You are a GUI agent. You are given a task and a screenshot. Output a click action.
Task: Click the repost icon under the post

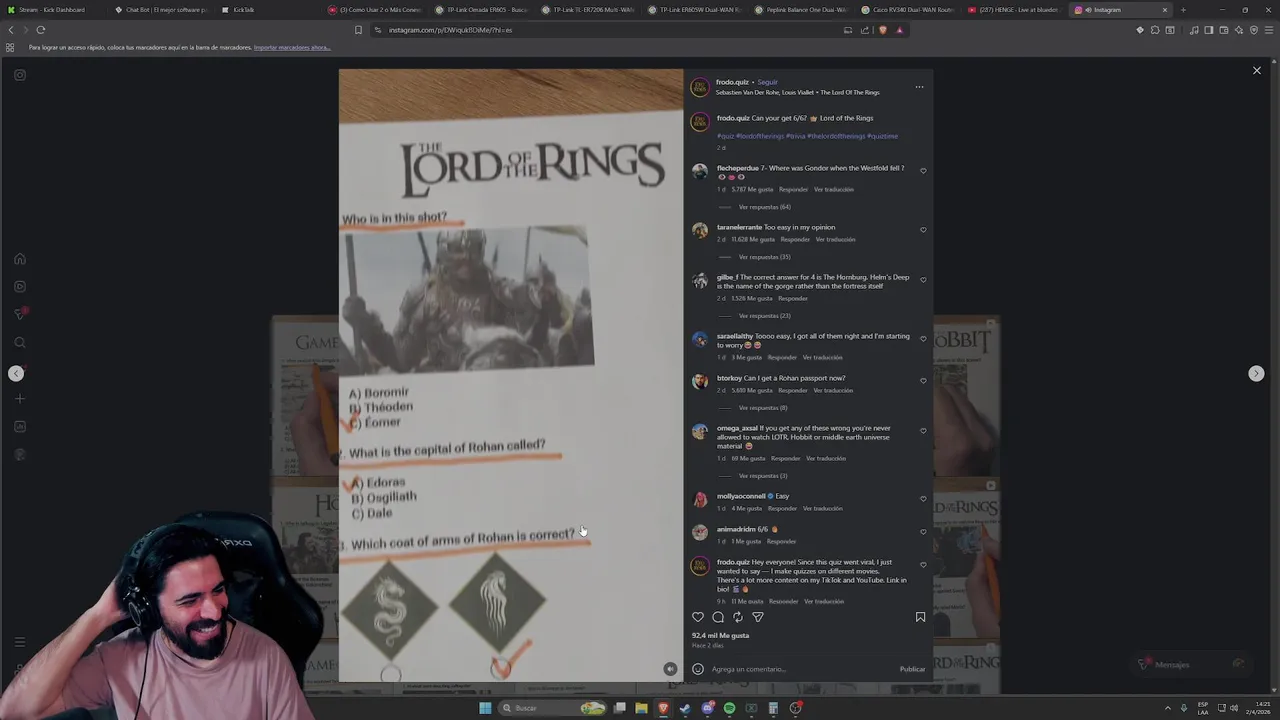pyautogui.click(x=738, y=617)
